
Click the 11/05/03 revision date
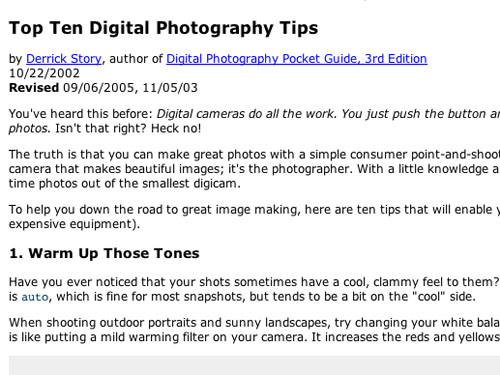click(170, 88)
